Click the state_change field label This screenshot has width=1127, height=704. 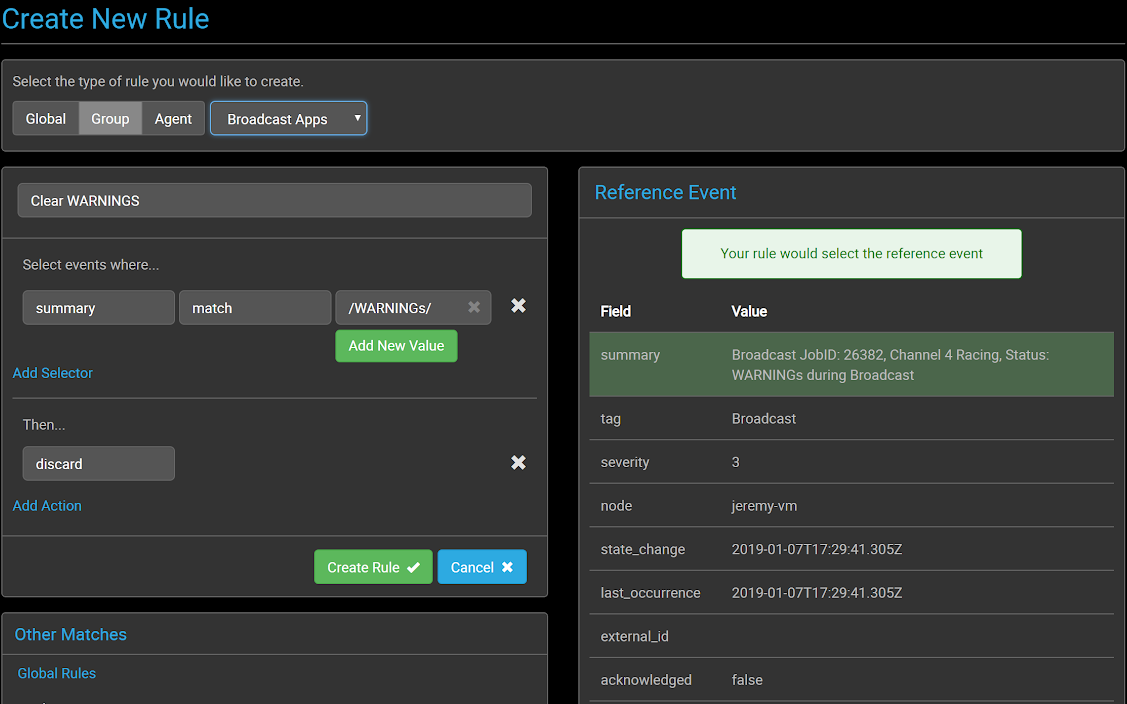coord(643,549)
